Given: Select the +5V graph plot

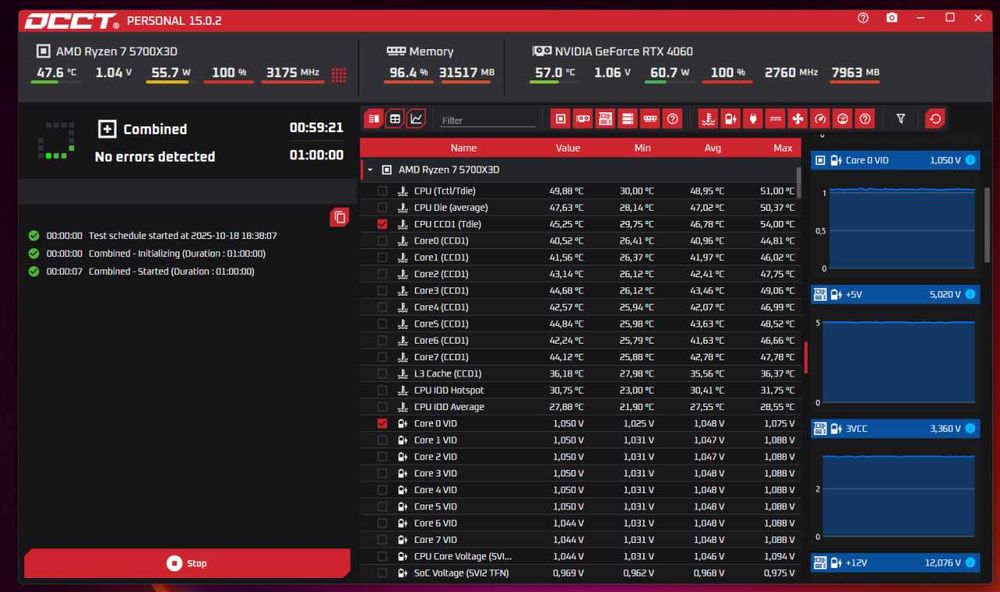Looking at the screenshot, I should [899, 362].
